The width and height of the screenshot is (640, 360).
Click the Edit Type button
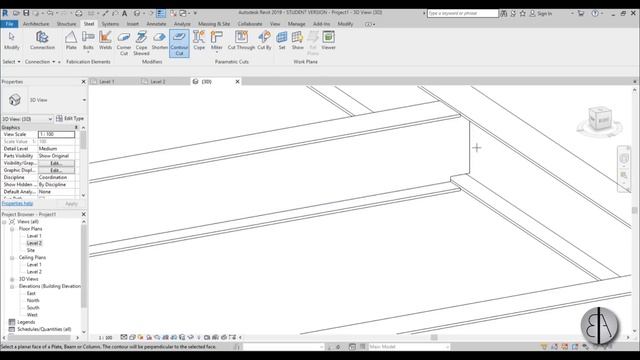[x=70, y=118]
